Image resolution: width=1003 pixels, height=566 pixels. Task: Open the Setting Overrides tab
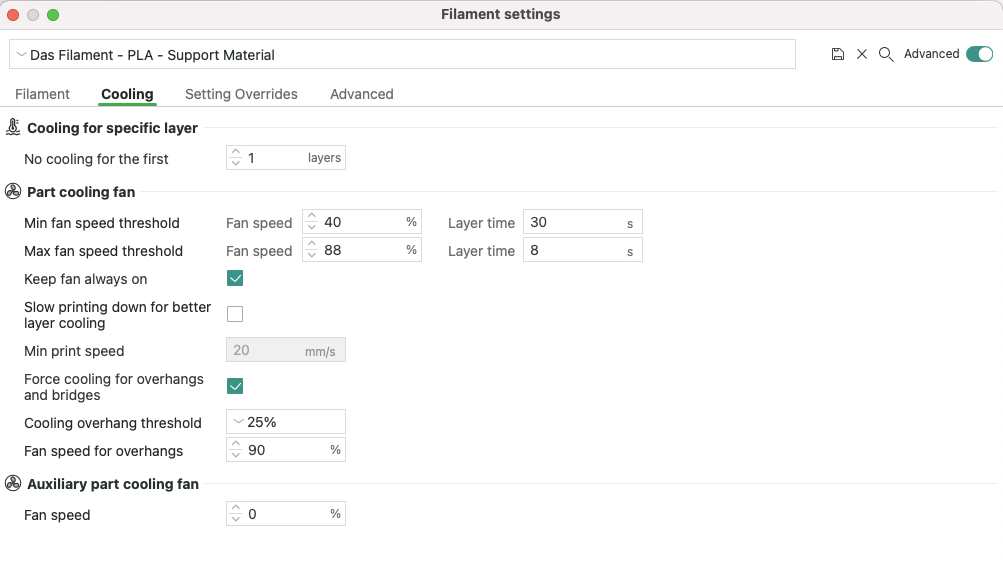pos(241,94)
